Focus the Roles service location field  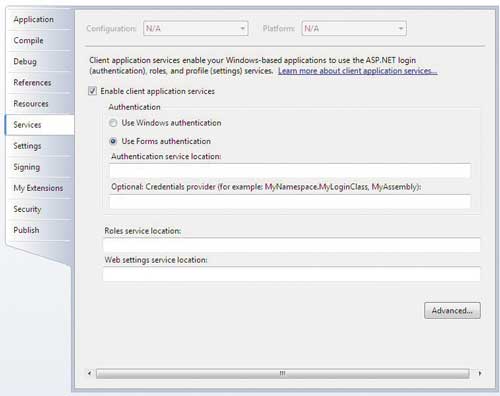point(292,245)
